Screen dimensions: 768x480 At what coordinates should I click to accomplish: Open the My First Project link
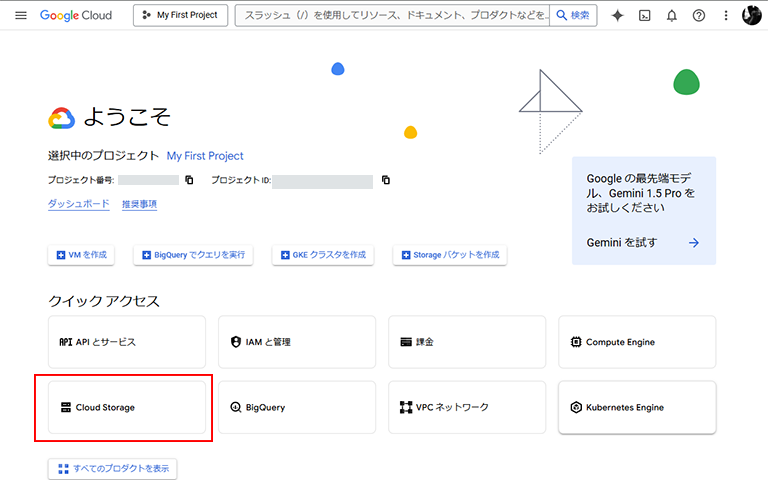(205, 156)
